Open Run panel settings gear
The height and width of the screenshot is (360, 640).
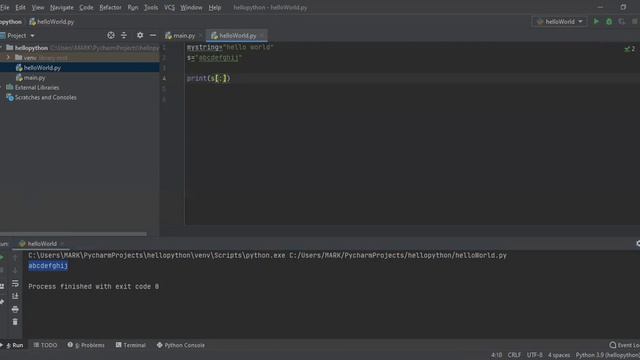point(638,243)
